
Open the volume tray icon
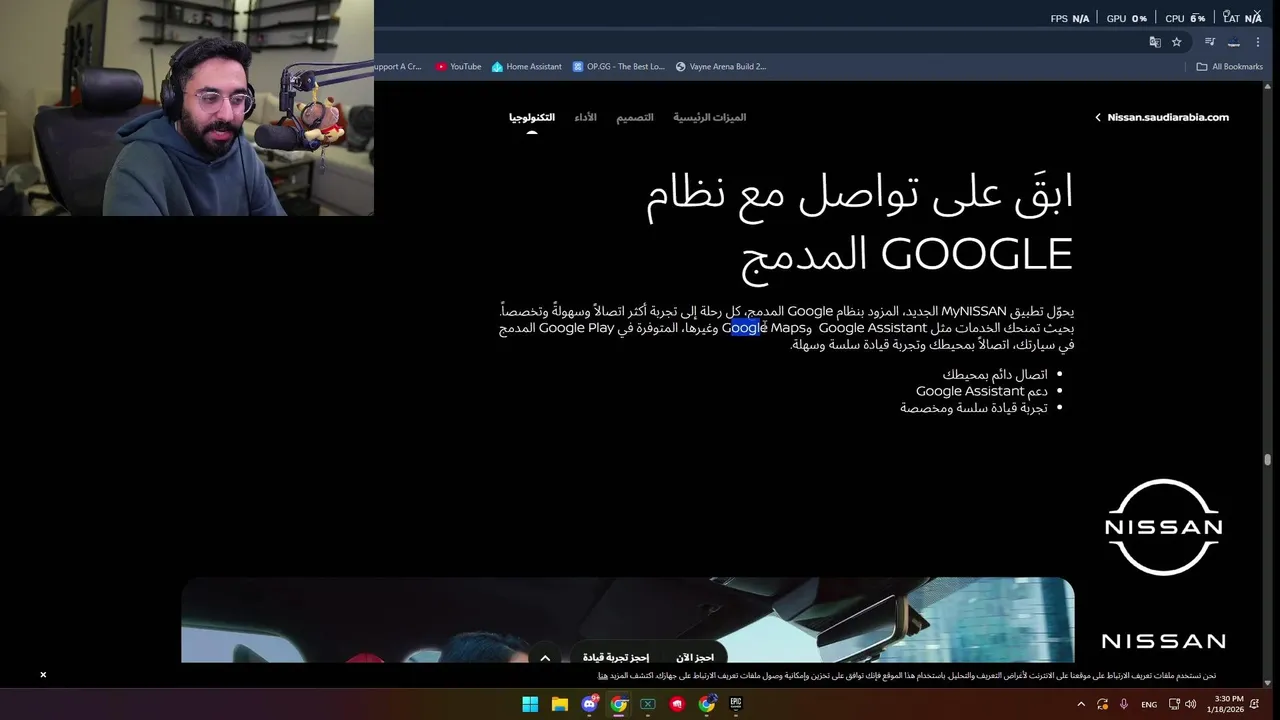[1190, 704]
